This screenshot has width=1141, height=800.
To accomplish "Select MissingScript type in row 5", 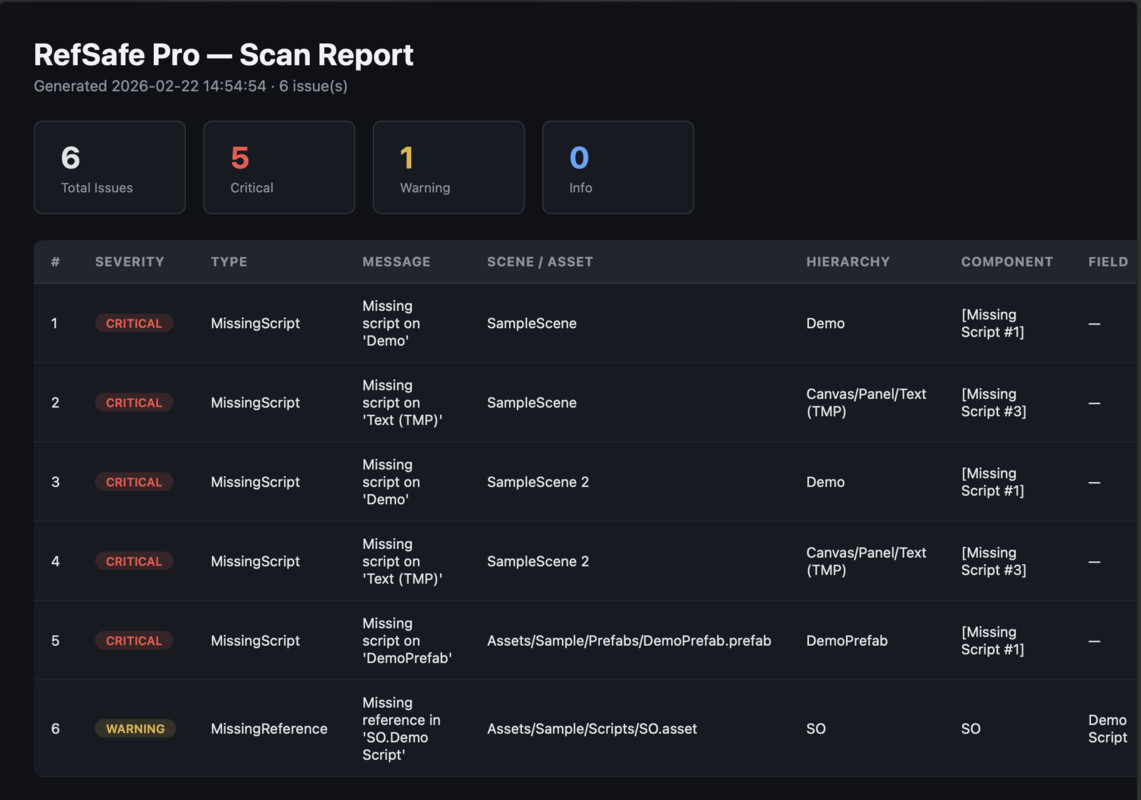I will point(255,641).
